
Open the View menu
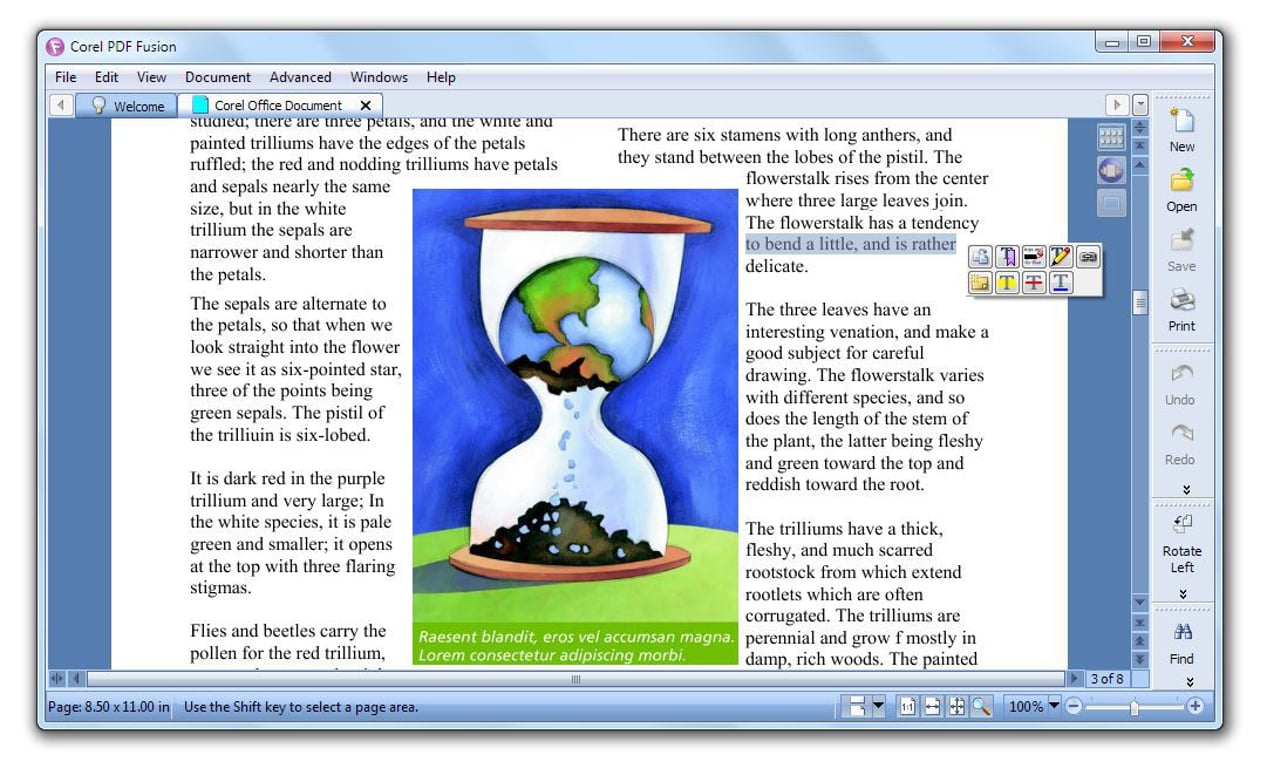click(x=152, y=77)
